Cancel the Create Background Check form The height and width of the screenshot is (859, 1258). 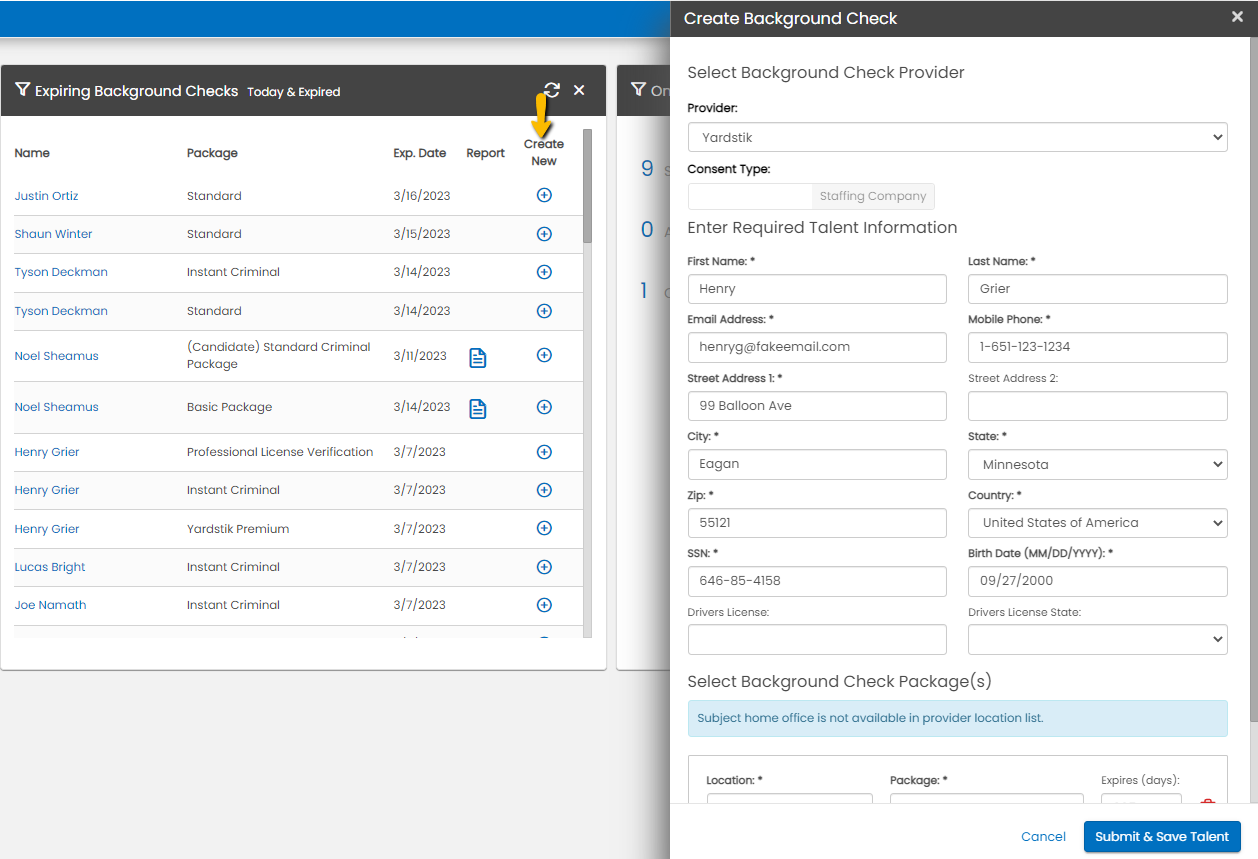pyautogui.click(x=1043, y=836)
